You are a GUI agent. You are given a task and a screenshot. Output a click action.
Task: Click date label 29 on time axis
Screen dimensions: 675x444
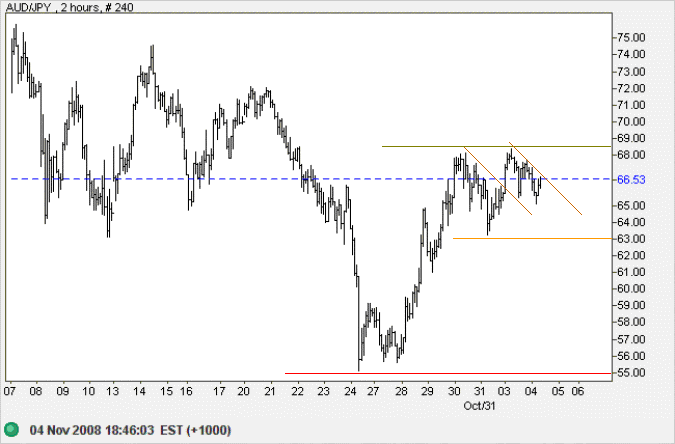[427, 391]
